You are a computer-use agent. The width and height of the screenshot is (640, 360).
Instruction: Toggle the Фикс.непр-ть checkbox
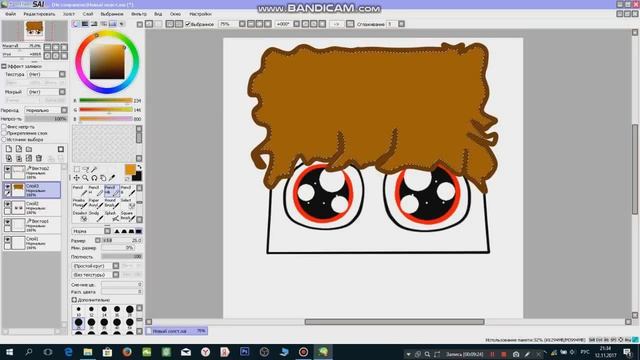pyautogui.click(x=4, y=127)
